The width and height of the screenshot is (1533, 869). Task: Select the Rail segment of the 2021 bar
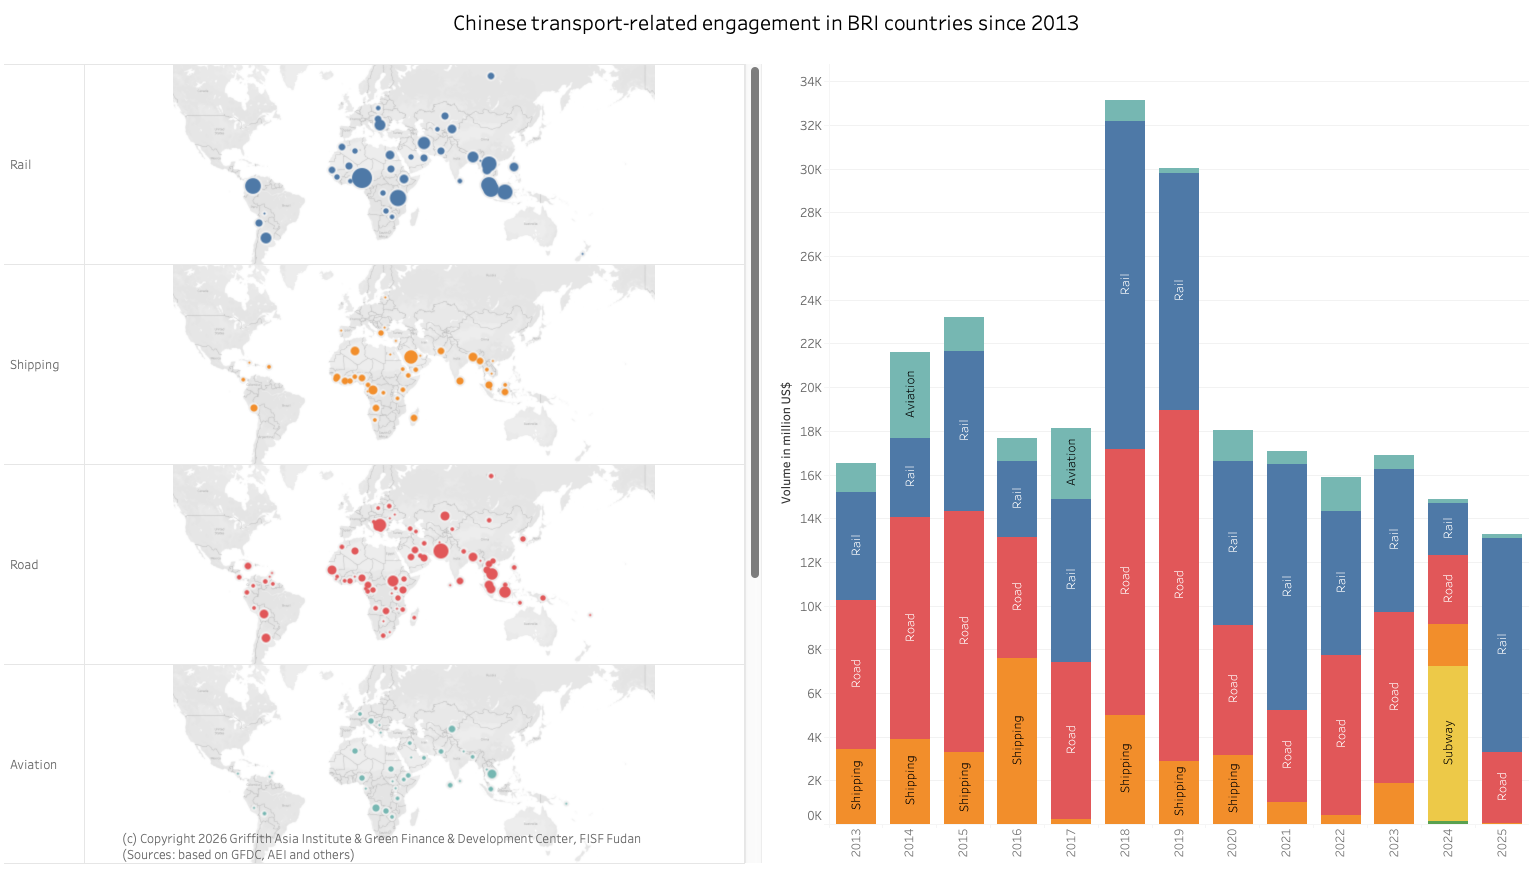pos(1286,586)
